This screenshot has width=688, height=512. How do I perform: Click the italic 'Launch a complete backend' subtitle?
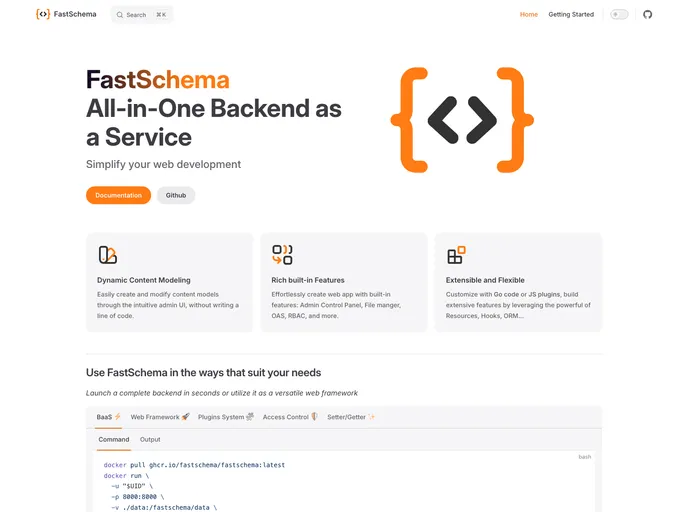pyautogui.click(x=222, y=393)
